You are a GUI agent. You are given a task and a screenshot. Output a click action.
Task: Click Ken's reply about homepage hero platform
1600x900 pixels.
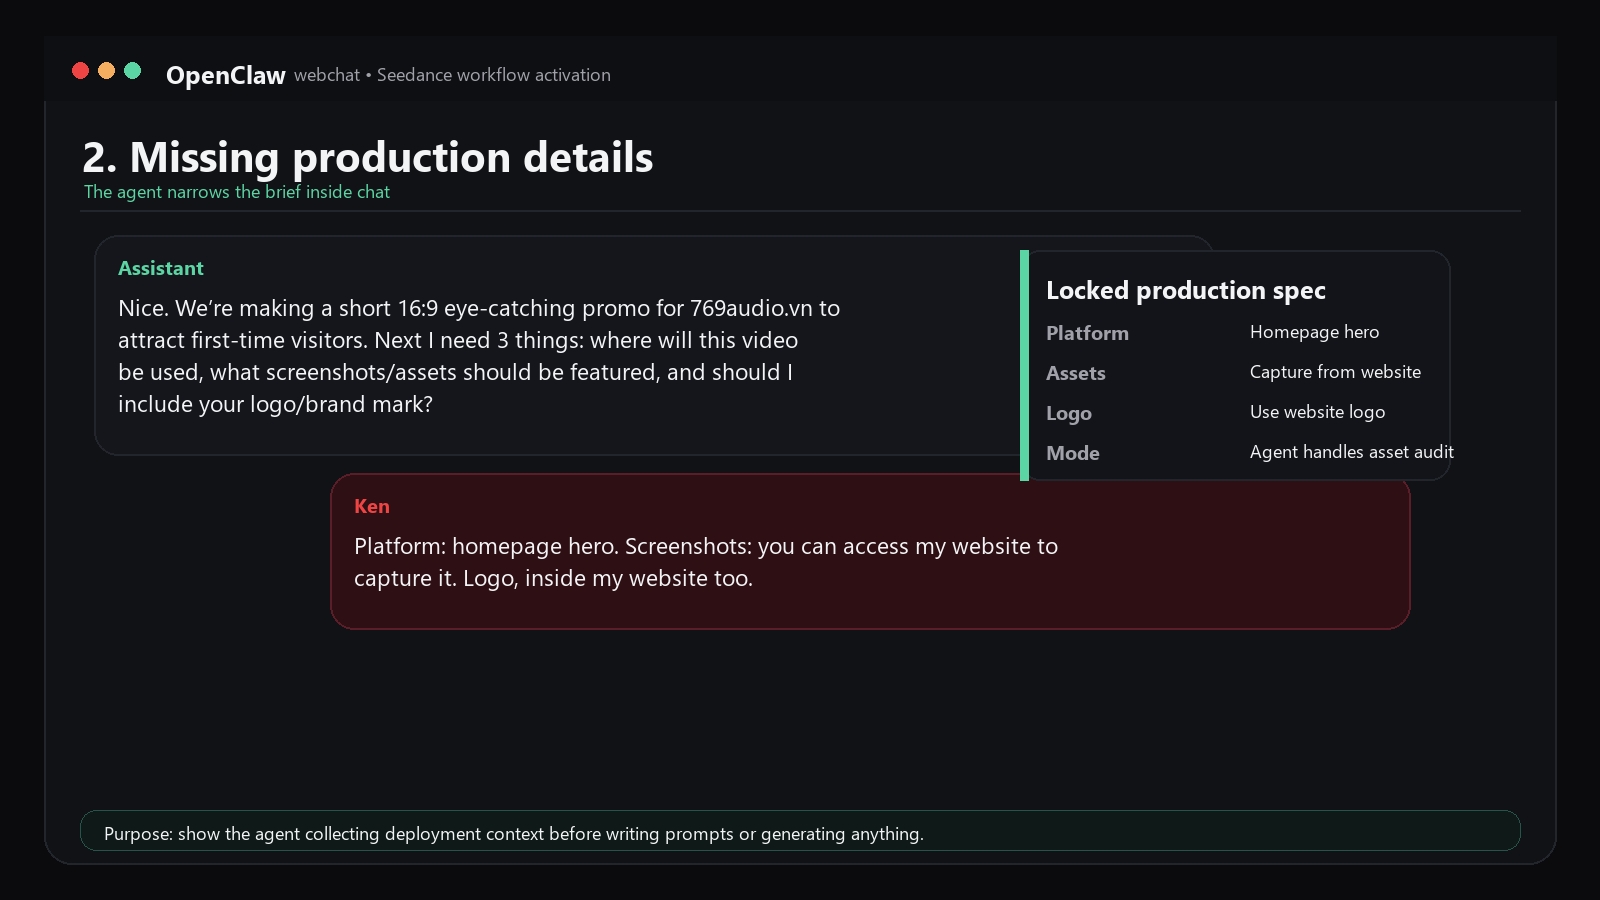pos(706,562)
